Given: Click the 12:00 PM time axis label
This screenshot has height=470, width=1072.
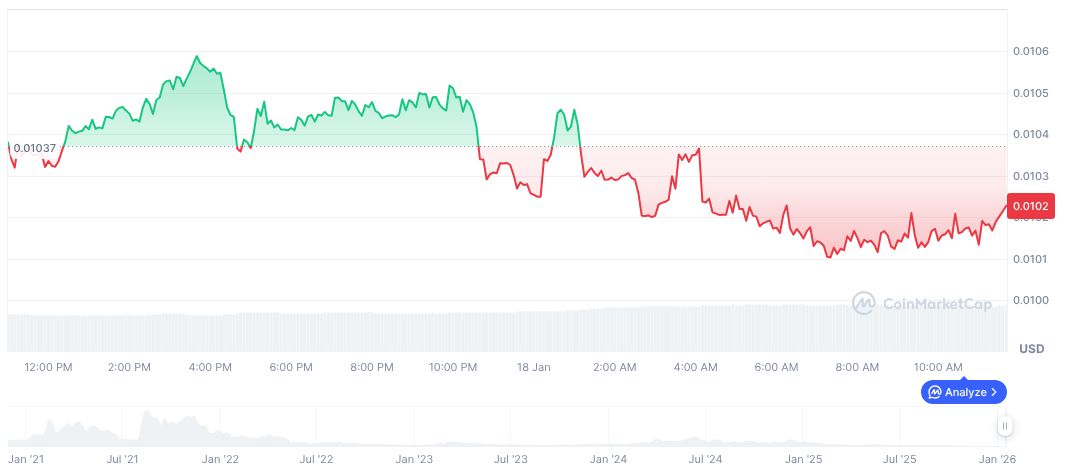Looking at the screenshot, I should pos(48,368).
